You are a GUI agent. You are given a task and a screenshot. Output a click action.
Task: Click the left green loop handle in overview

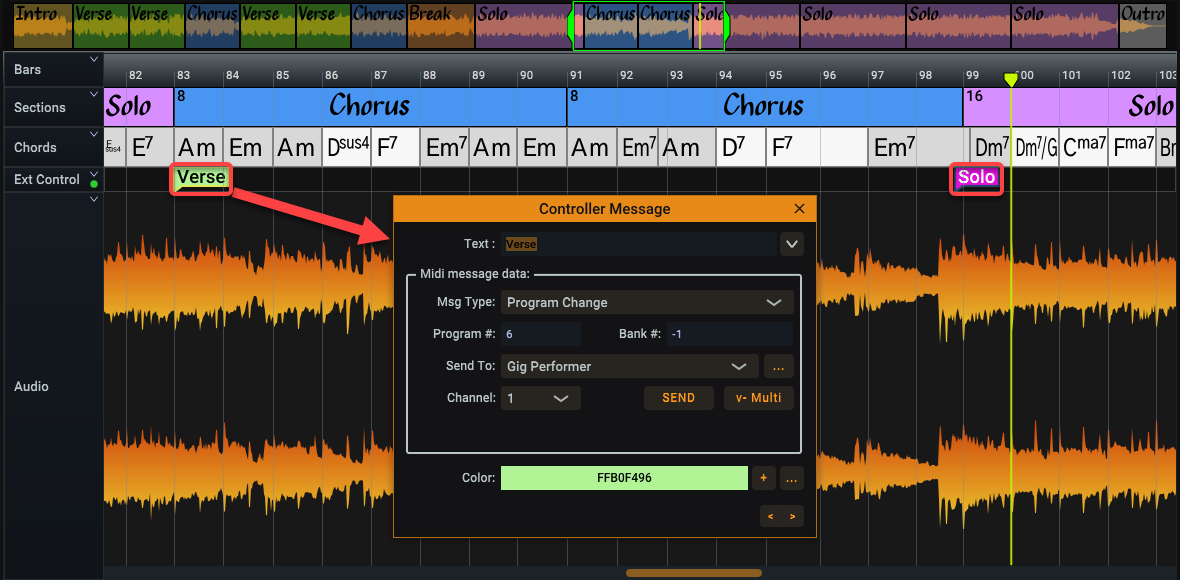click(x=570, y=26)
